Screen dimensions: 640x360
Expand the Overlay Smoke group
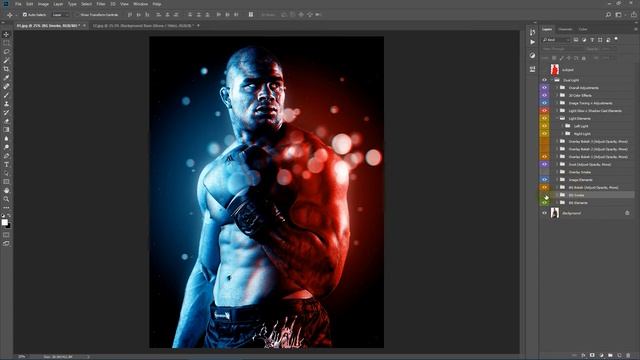point(557,172)
